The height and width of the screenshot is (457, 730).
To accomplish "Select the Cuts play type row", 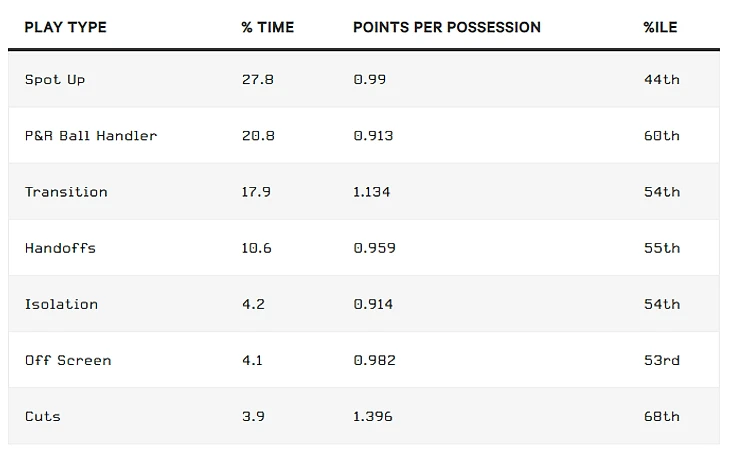I will [43, 415].
